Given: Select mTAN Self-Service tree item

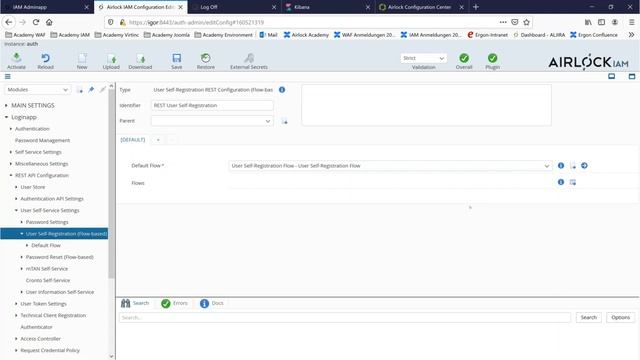Looking at the screenshot, I should click(47, 269).
